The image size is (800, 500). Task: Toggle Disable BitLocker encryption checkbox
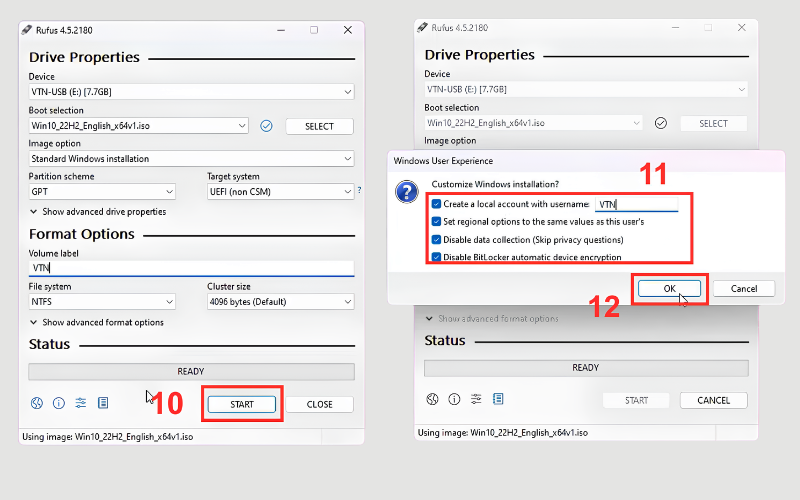click(436, 257)
